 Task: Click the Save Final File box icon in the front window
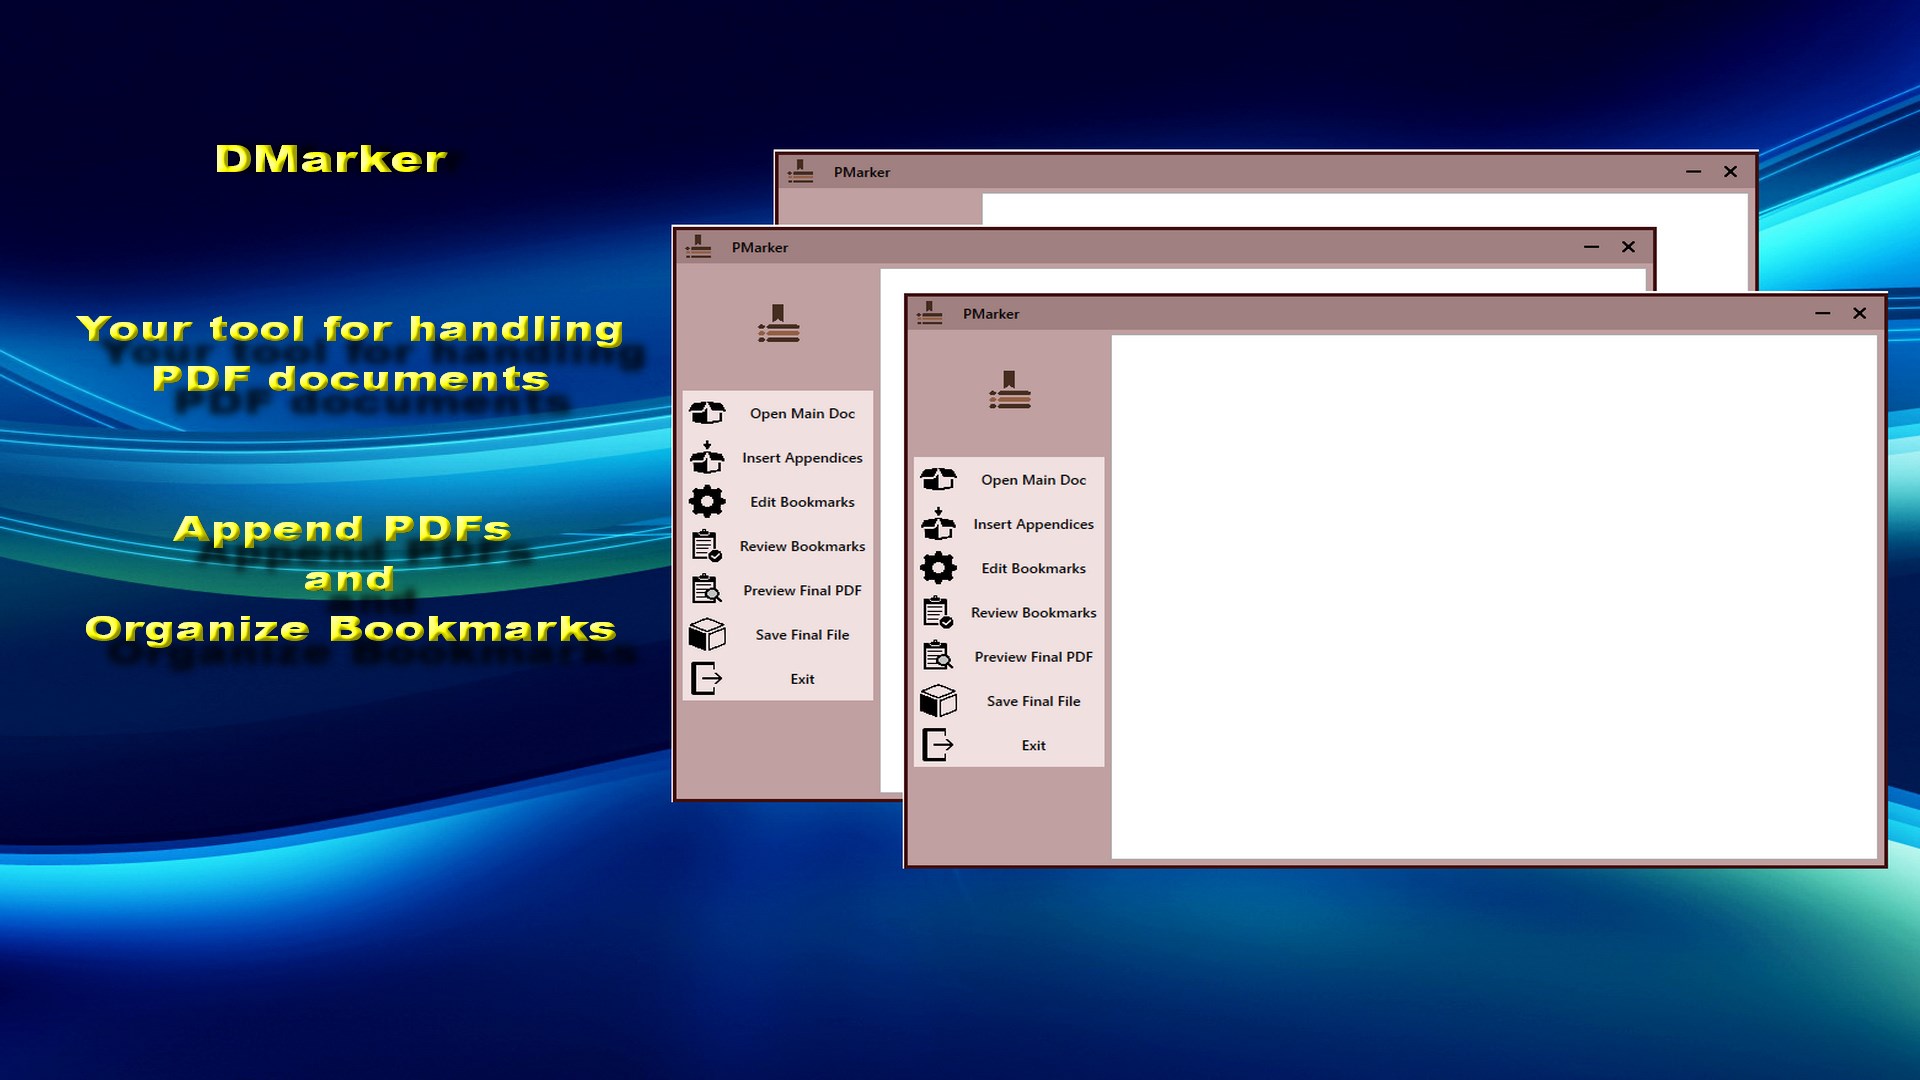pos(938,701)
